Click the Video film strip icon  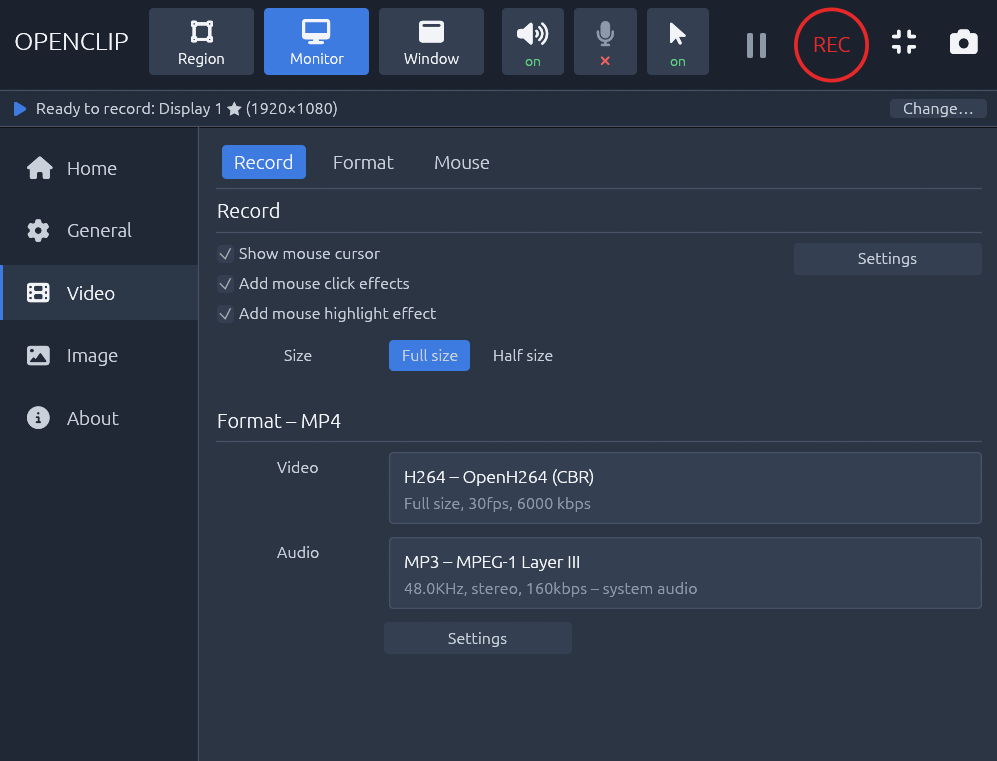(x=38, y=292)
